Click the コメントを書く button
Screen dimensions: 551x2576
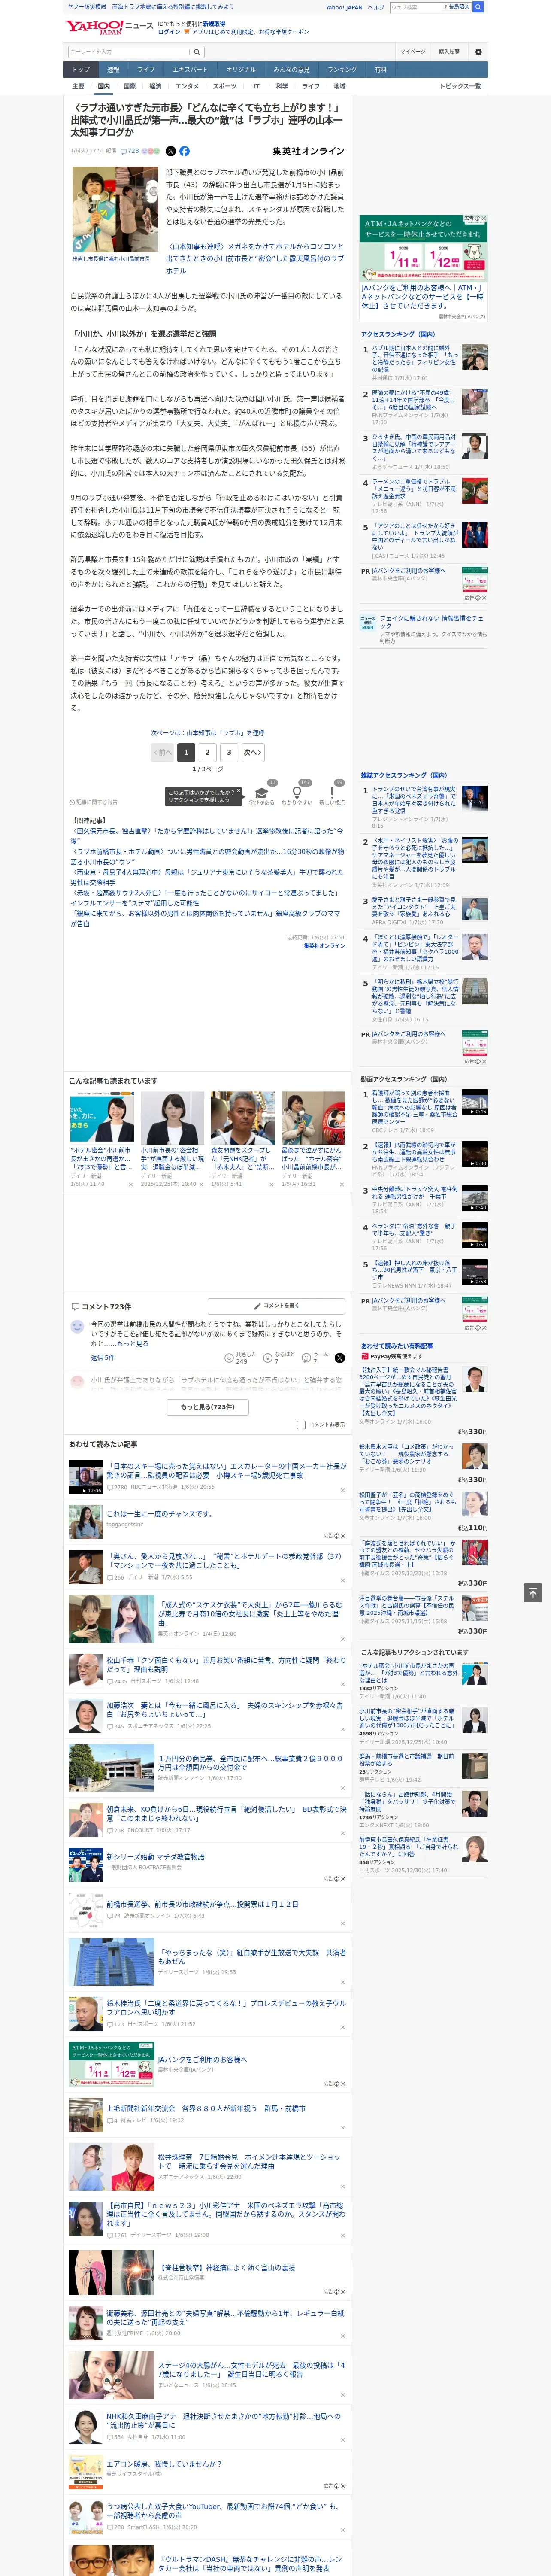pyautogui.click(x=276, y=1305)
